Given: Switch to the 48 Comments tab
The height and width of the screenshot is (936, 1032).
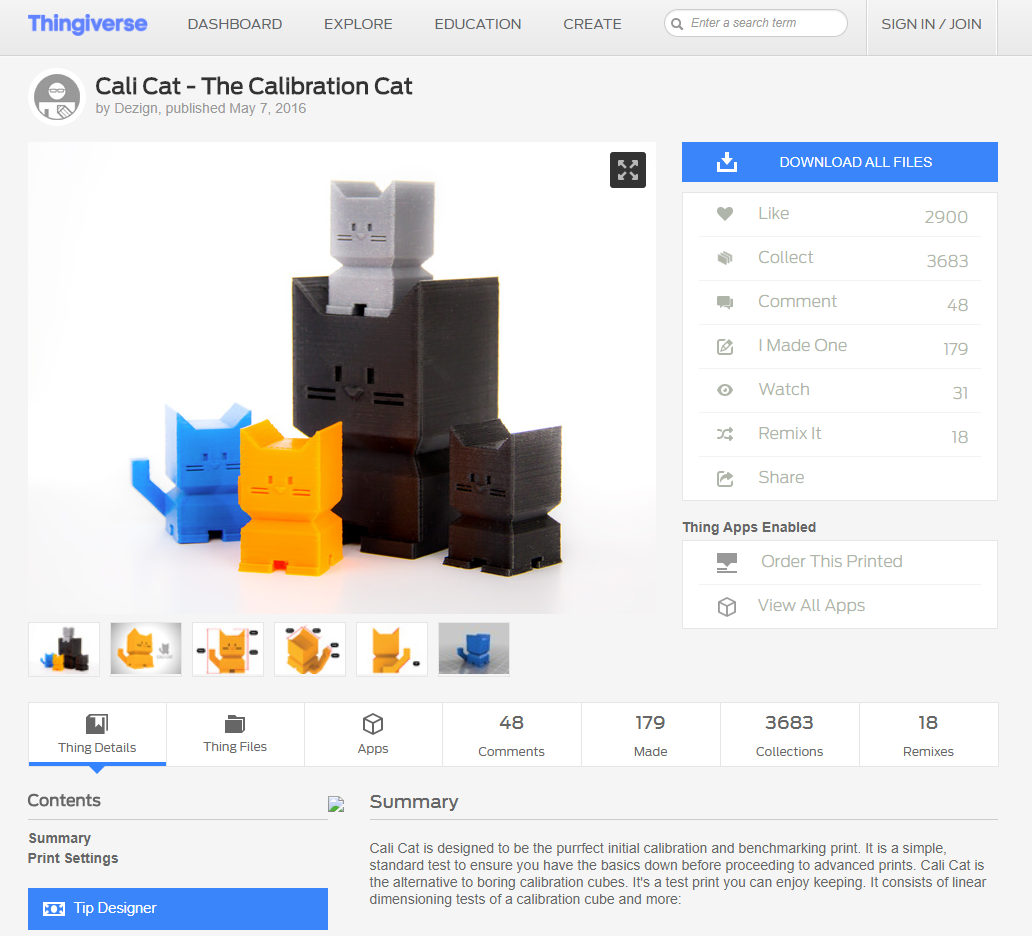Looking at the screenshot, I should pos(511,735).
